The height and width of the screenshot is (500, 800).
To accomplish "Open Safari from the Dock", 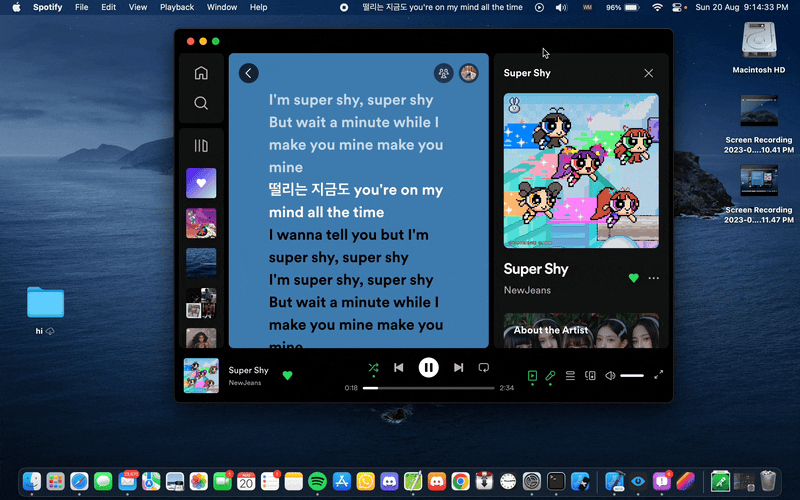I will click(79, 481).
